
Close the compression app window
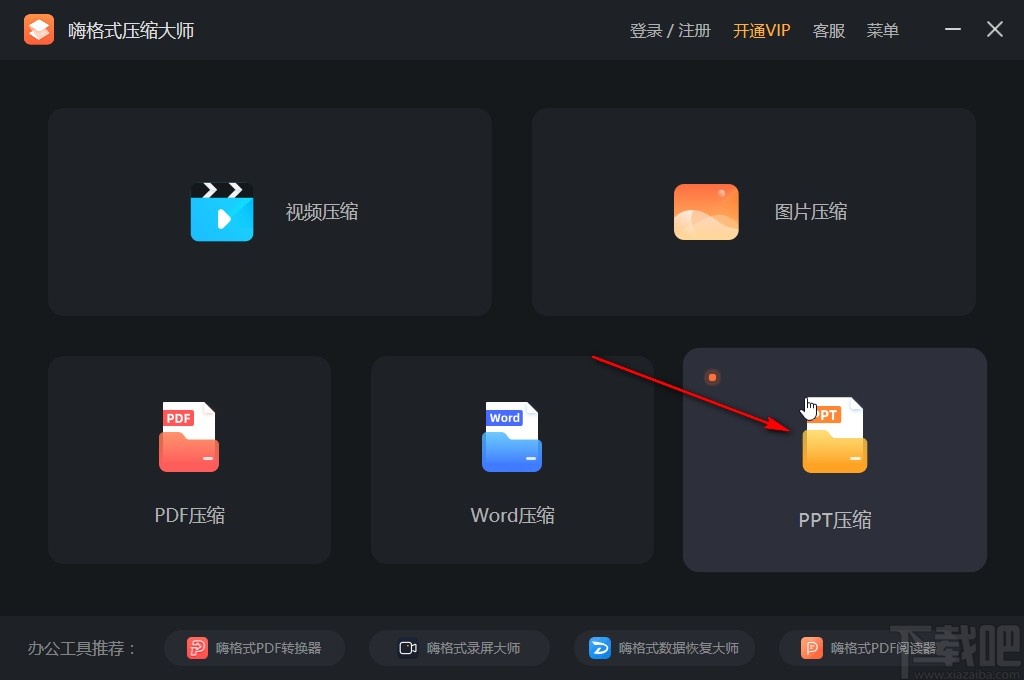pyautogui.click(x=995, y=29)
